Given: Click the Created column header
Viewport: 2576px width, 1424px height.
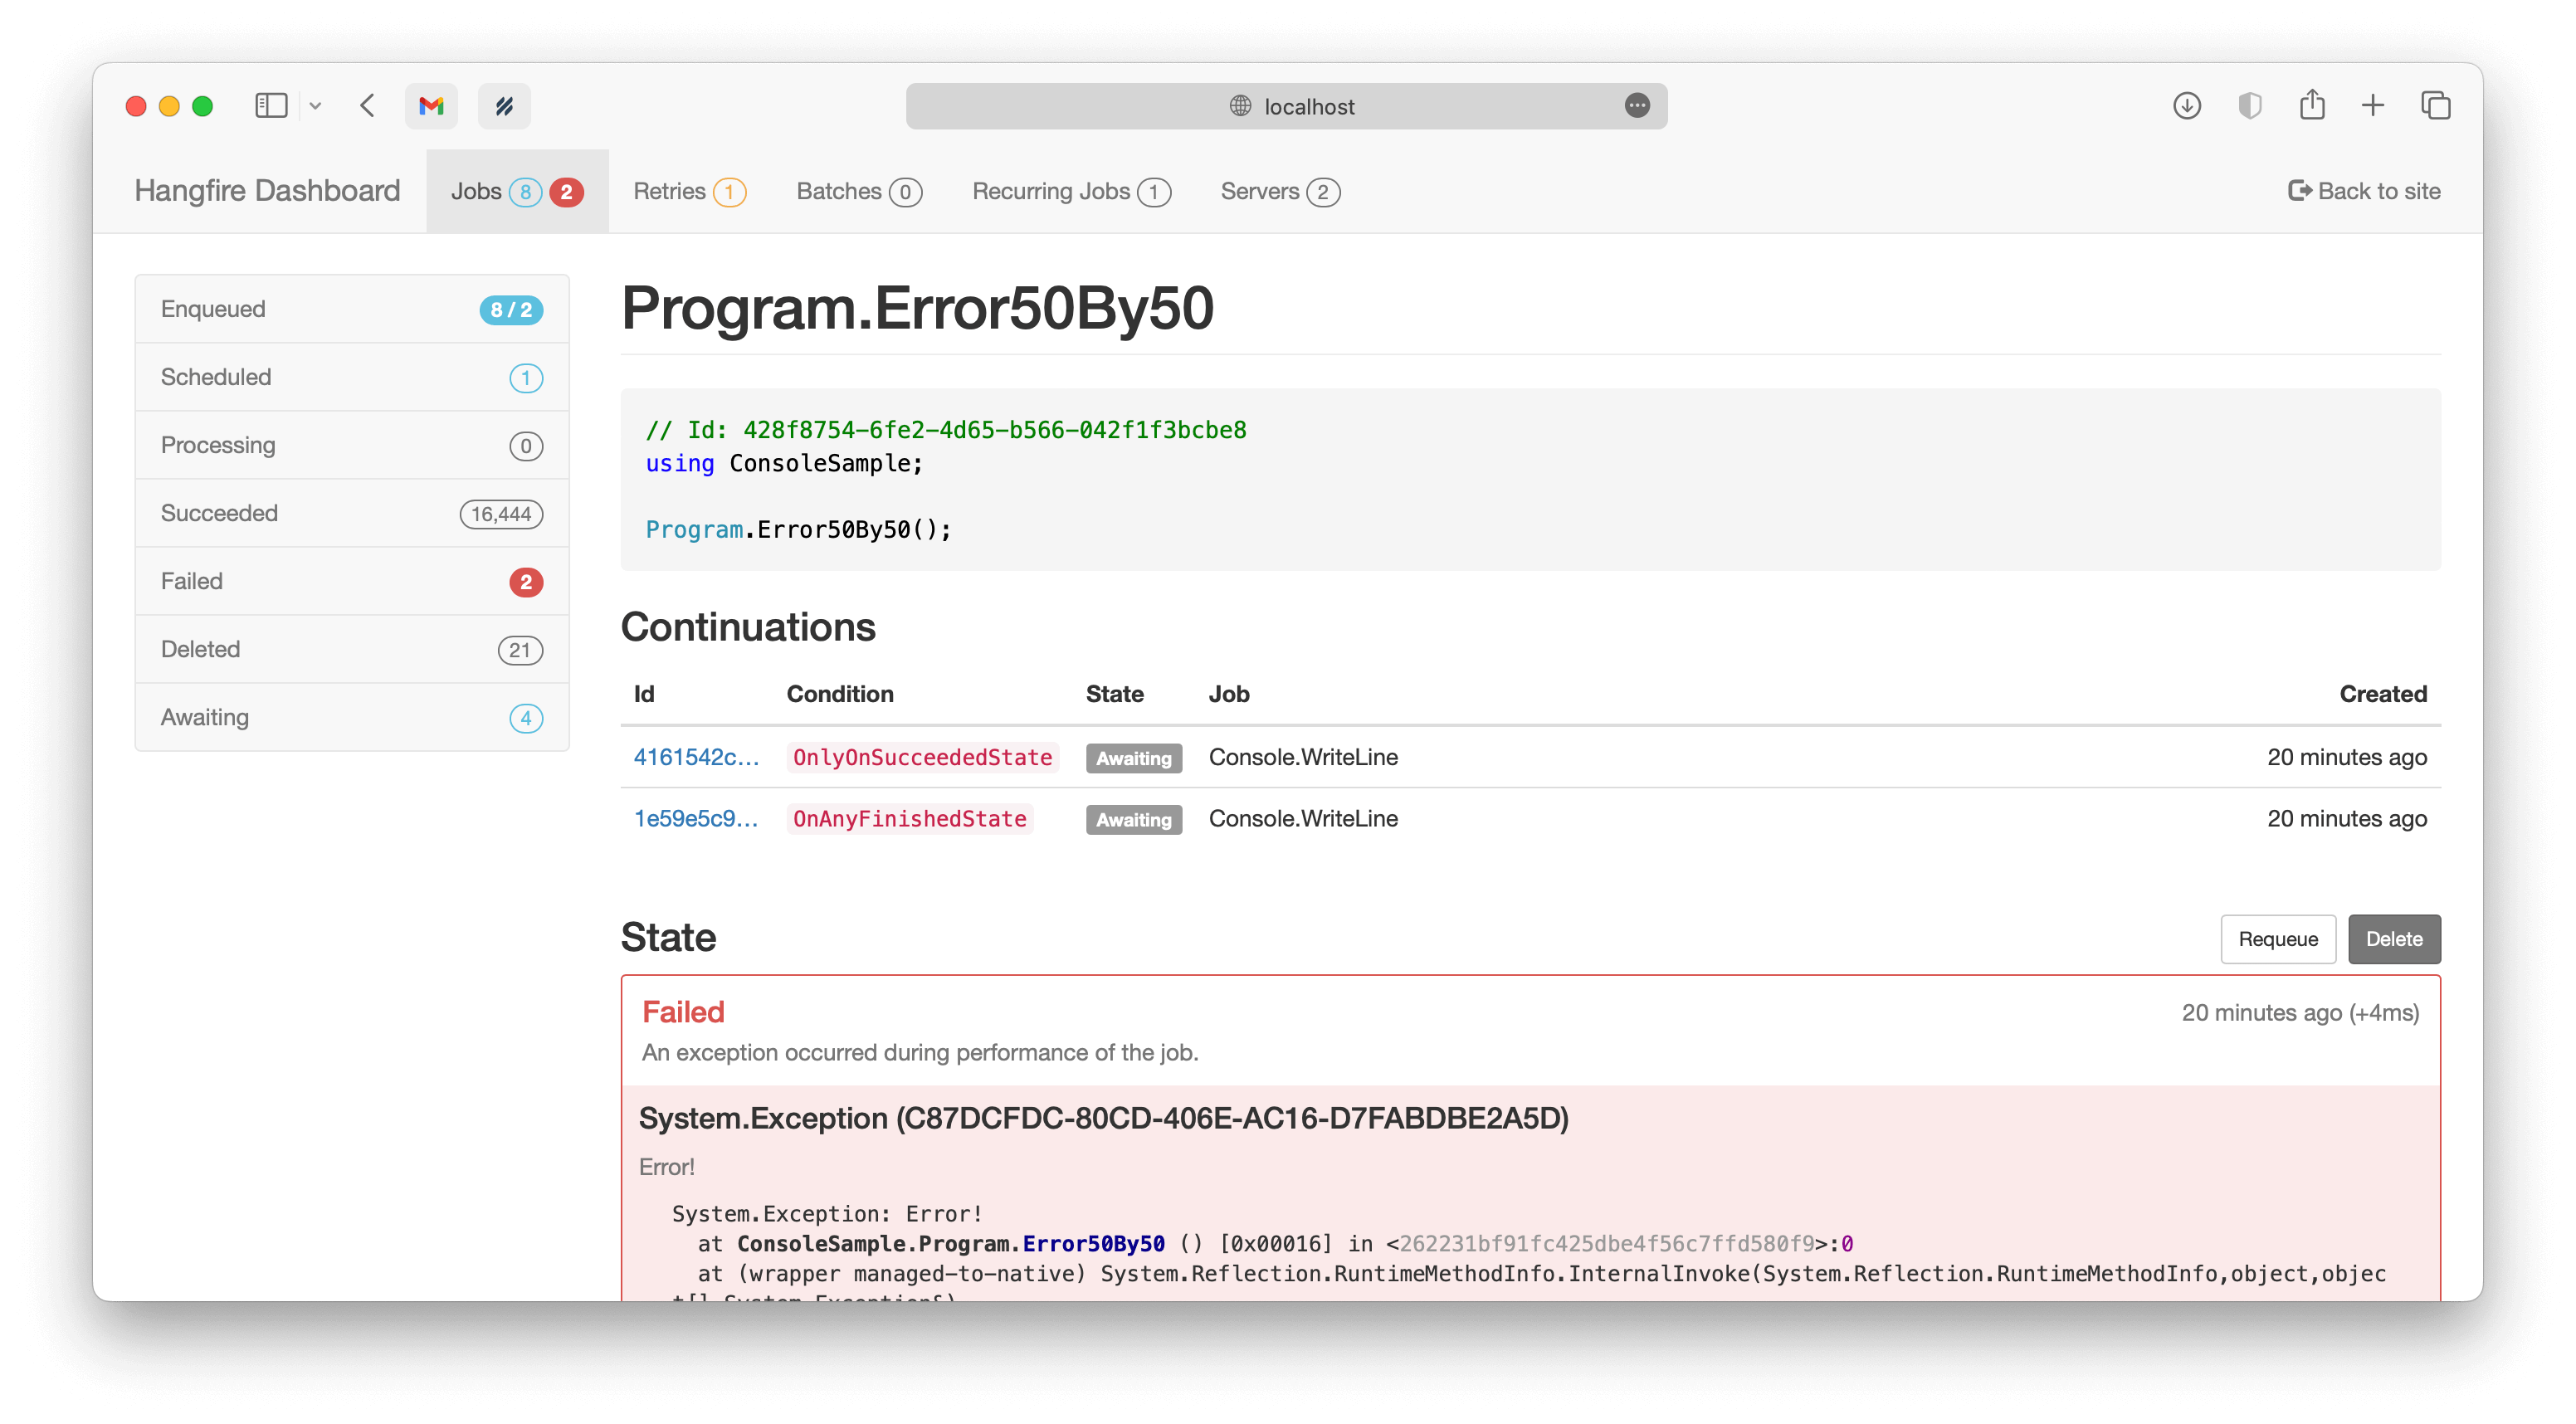Looking at the screenshot, I should [2383, 694].
